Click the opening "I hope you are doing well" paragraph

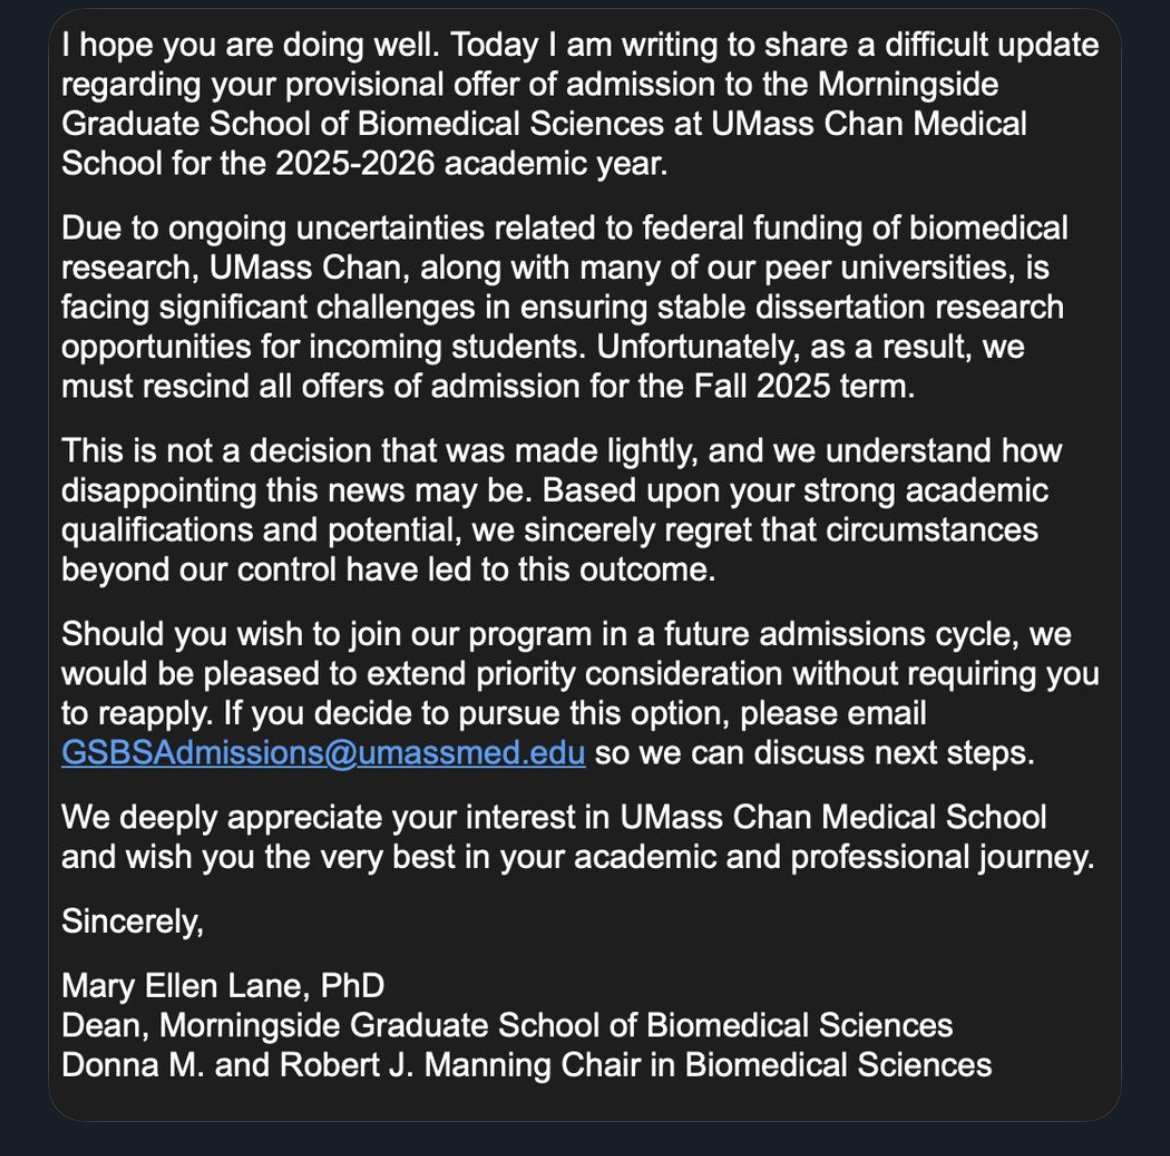click(544, 104)
